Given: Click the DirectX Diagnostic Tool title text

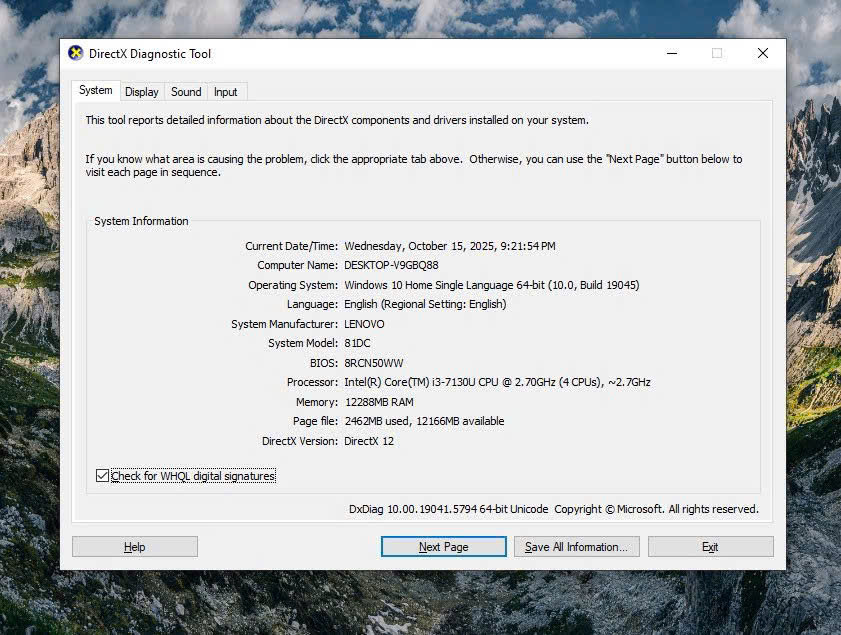Looking at the screenshot, I should coord(150,54).
